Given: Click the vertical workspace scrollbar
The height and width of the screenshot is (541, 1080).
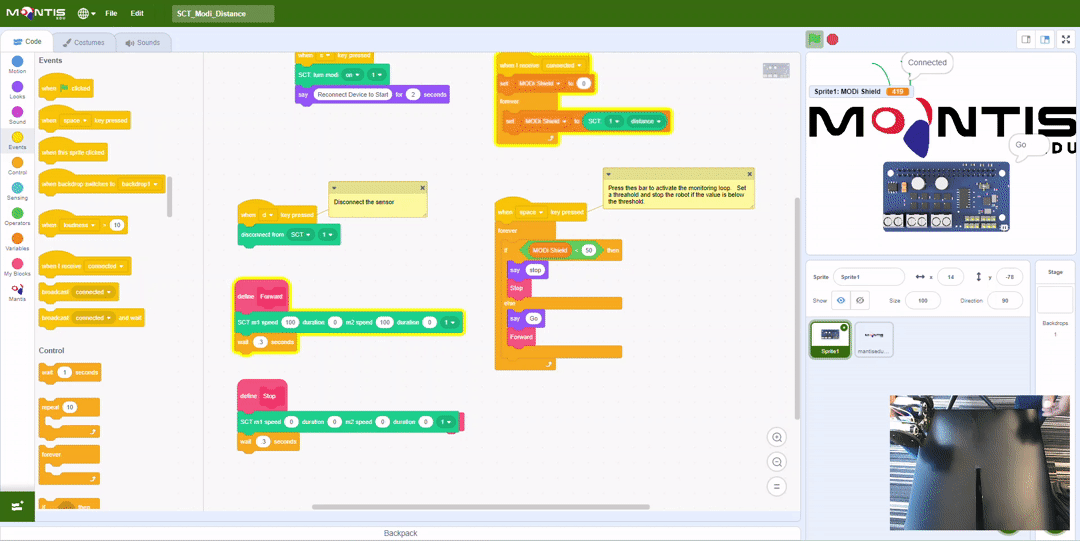Looking at the screenshot, I should pyautogui.click(x=798, y=308).
